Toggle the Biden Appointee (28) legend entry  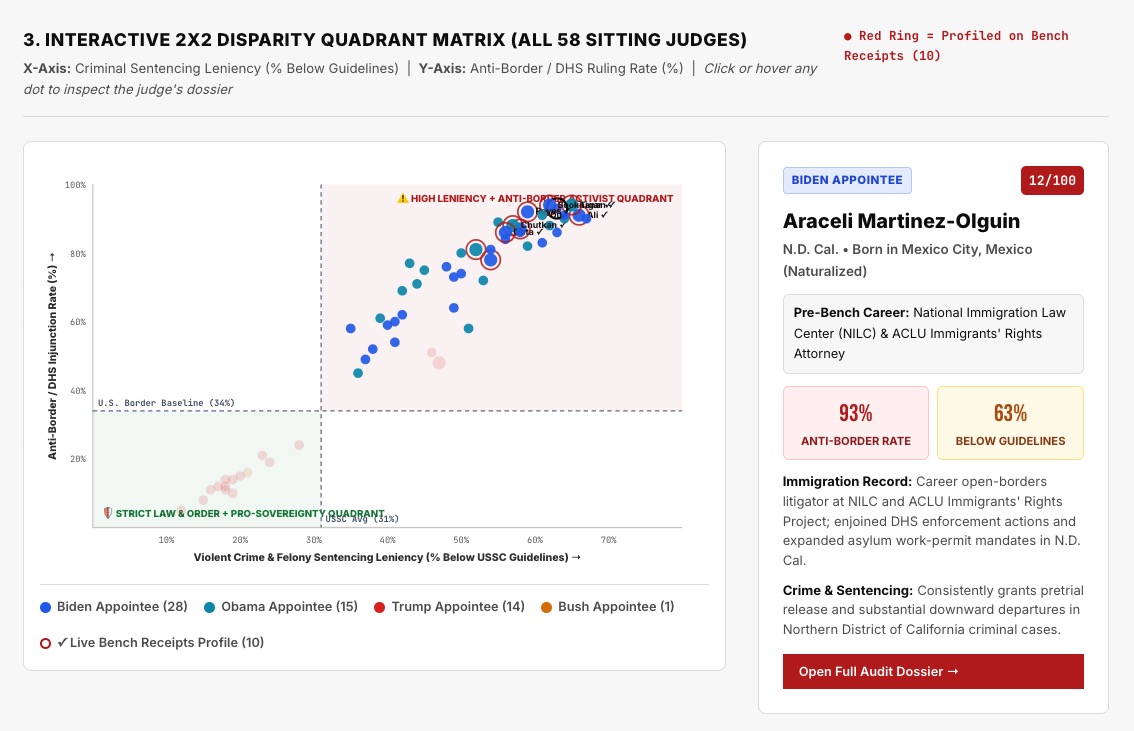(114, 607)
